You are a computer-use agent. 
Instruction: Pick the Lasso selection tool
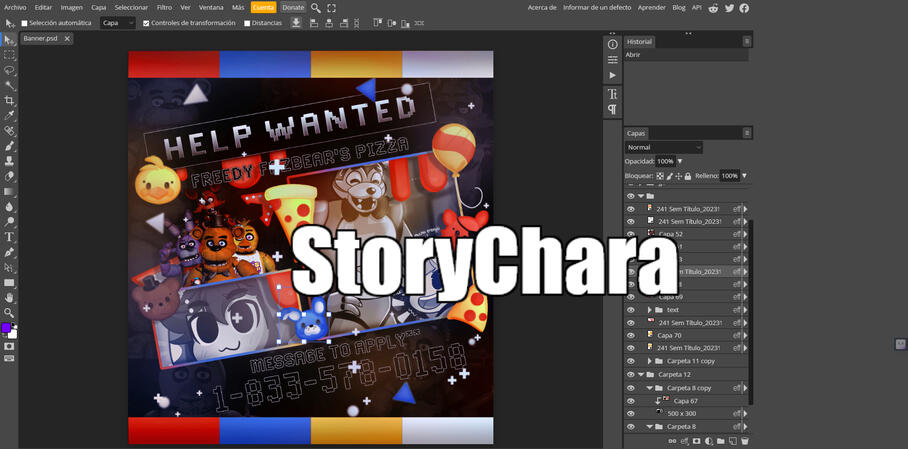(x=10, y=70)
